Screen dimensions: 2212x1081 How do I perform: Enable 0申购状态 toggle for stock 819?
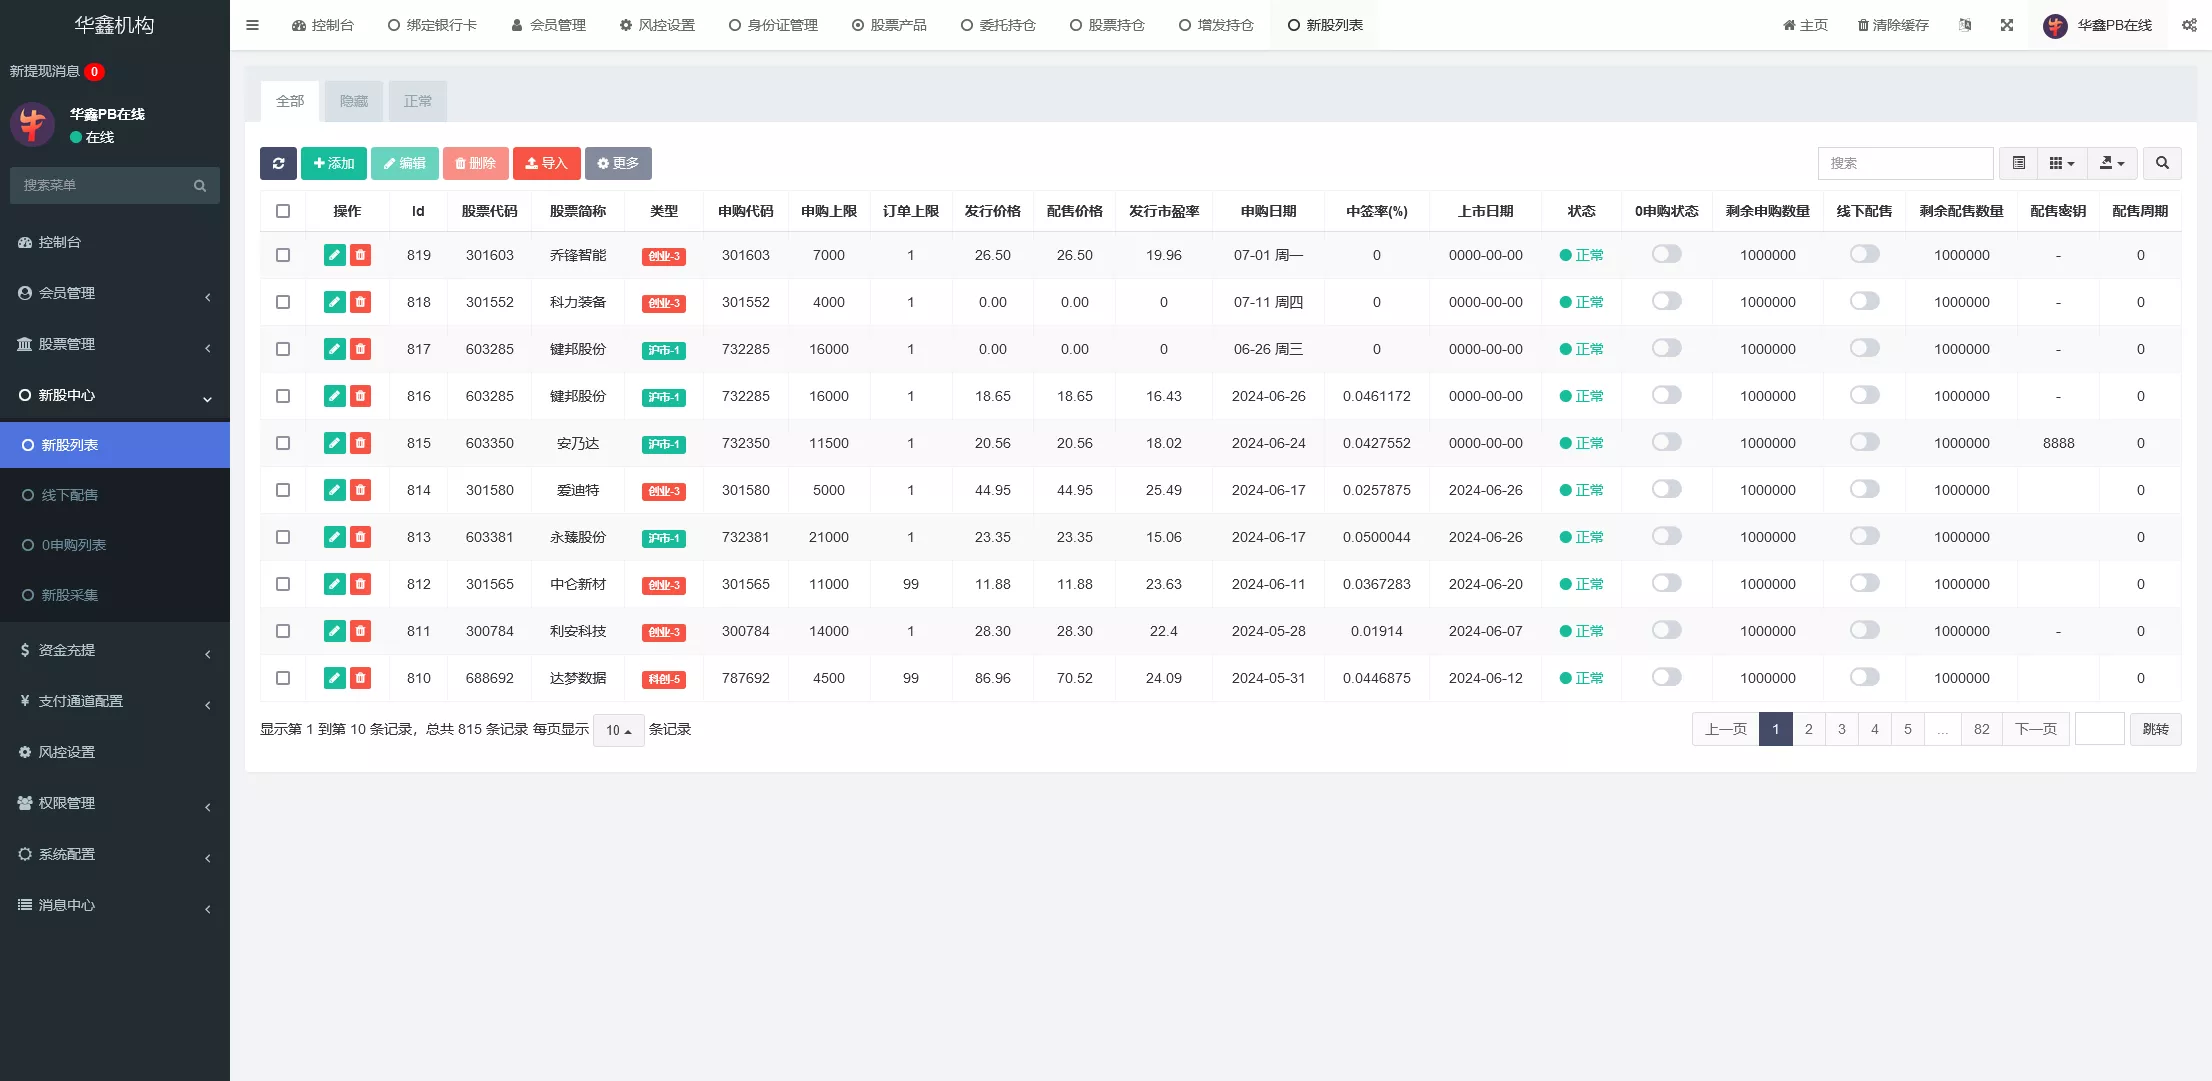click(1665, 254)
